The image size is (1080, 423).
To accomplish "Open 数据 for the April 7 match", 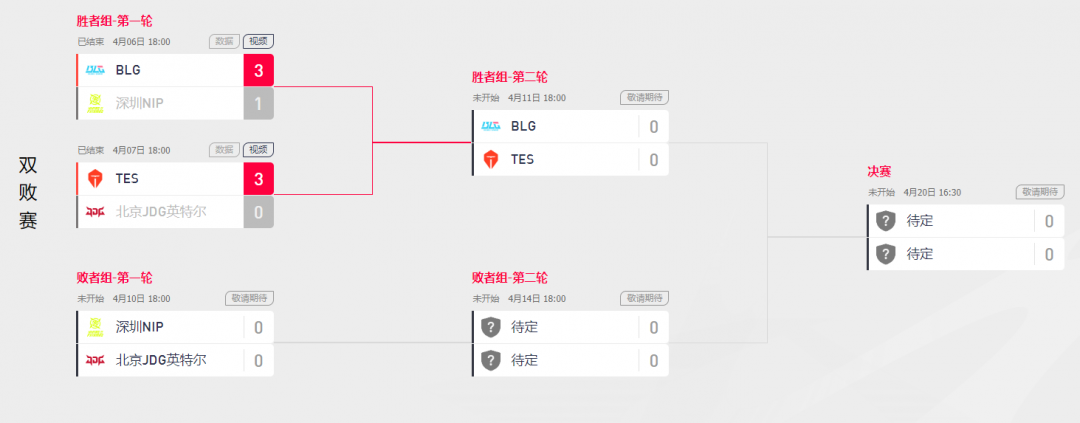I will pyautogui.click(x=225, y=149).
